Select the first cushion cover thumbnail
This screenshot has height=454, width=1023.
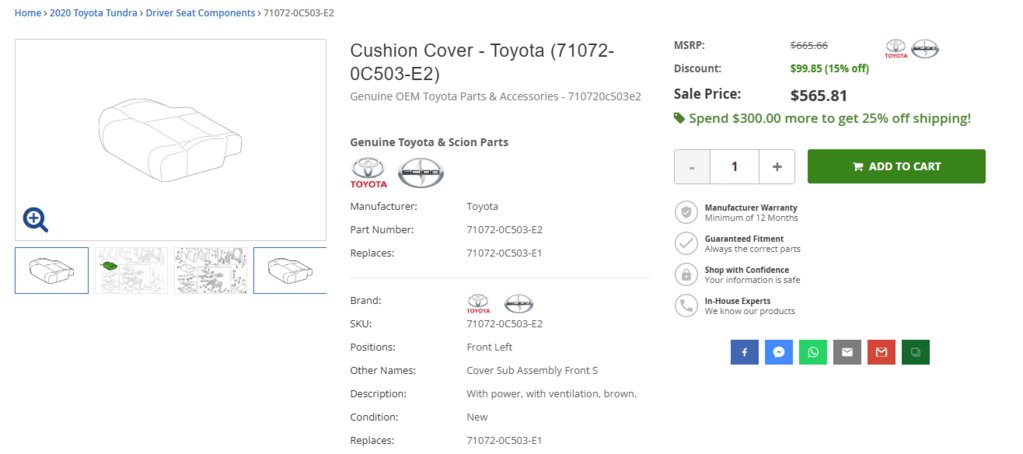[52, 270]
